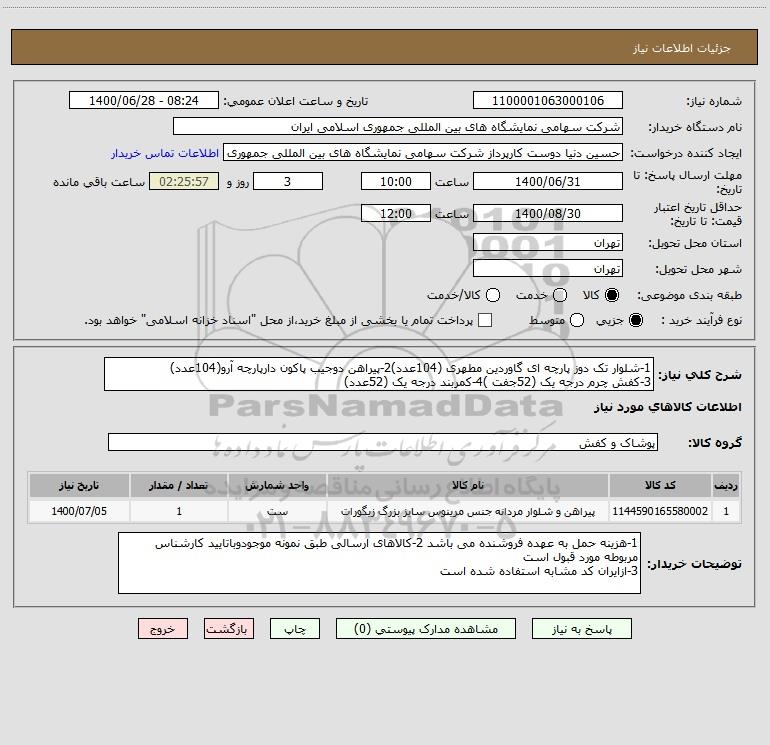Open اطلاعات تماس خریدار link
770x745 pixels.
click(165, 153)
